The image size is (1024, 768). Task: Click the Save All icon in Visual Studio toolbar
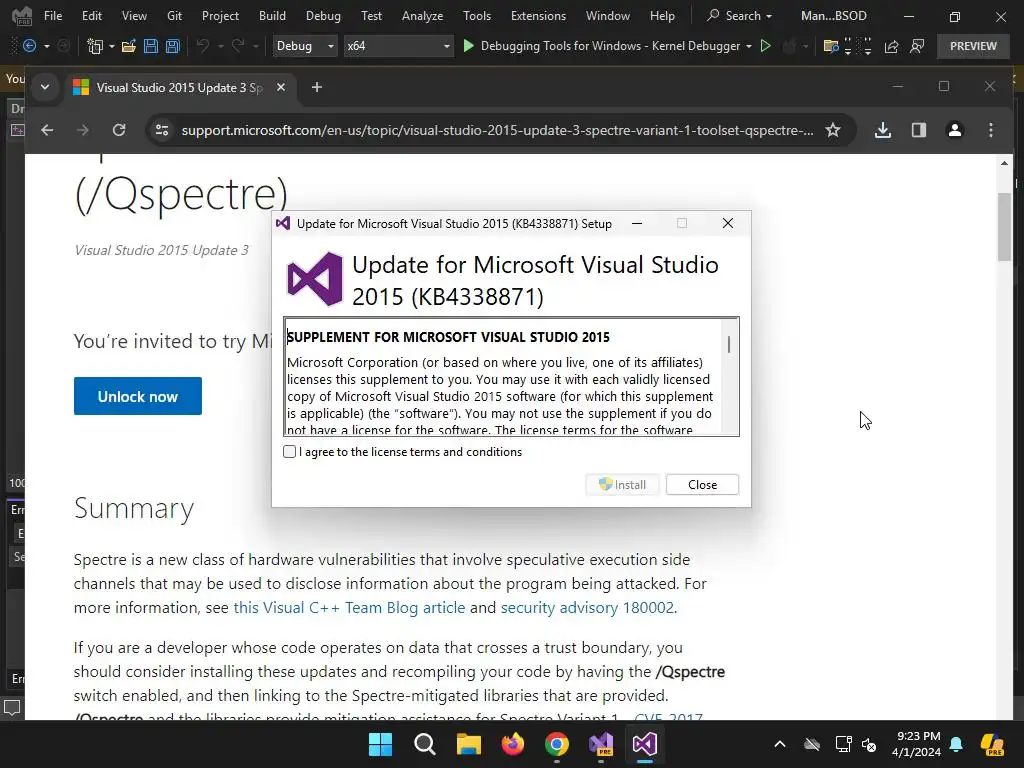click(172, 46)
